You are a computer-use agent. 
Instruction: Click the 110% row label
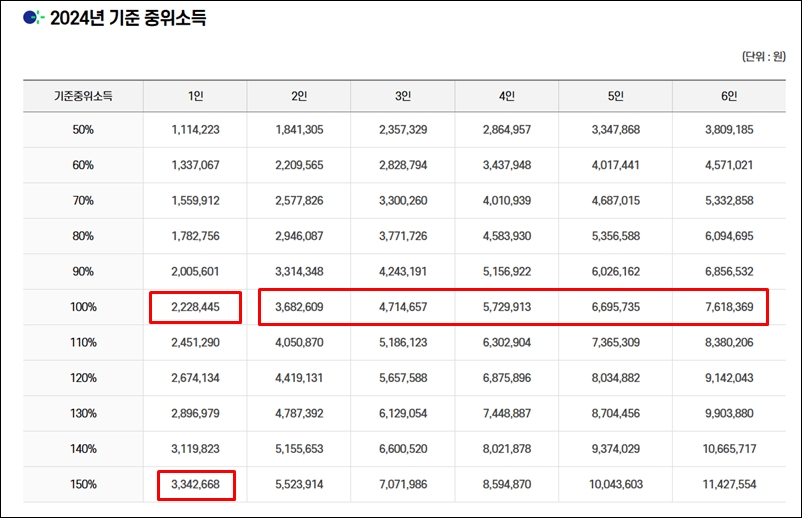click(83, 343)
